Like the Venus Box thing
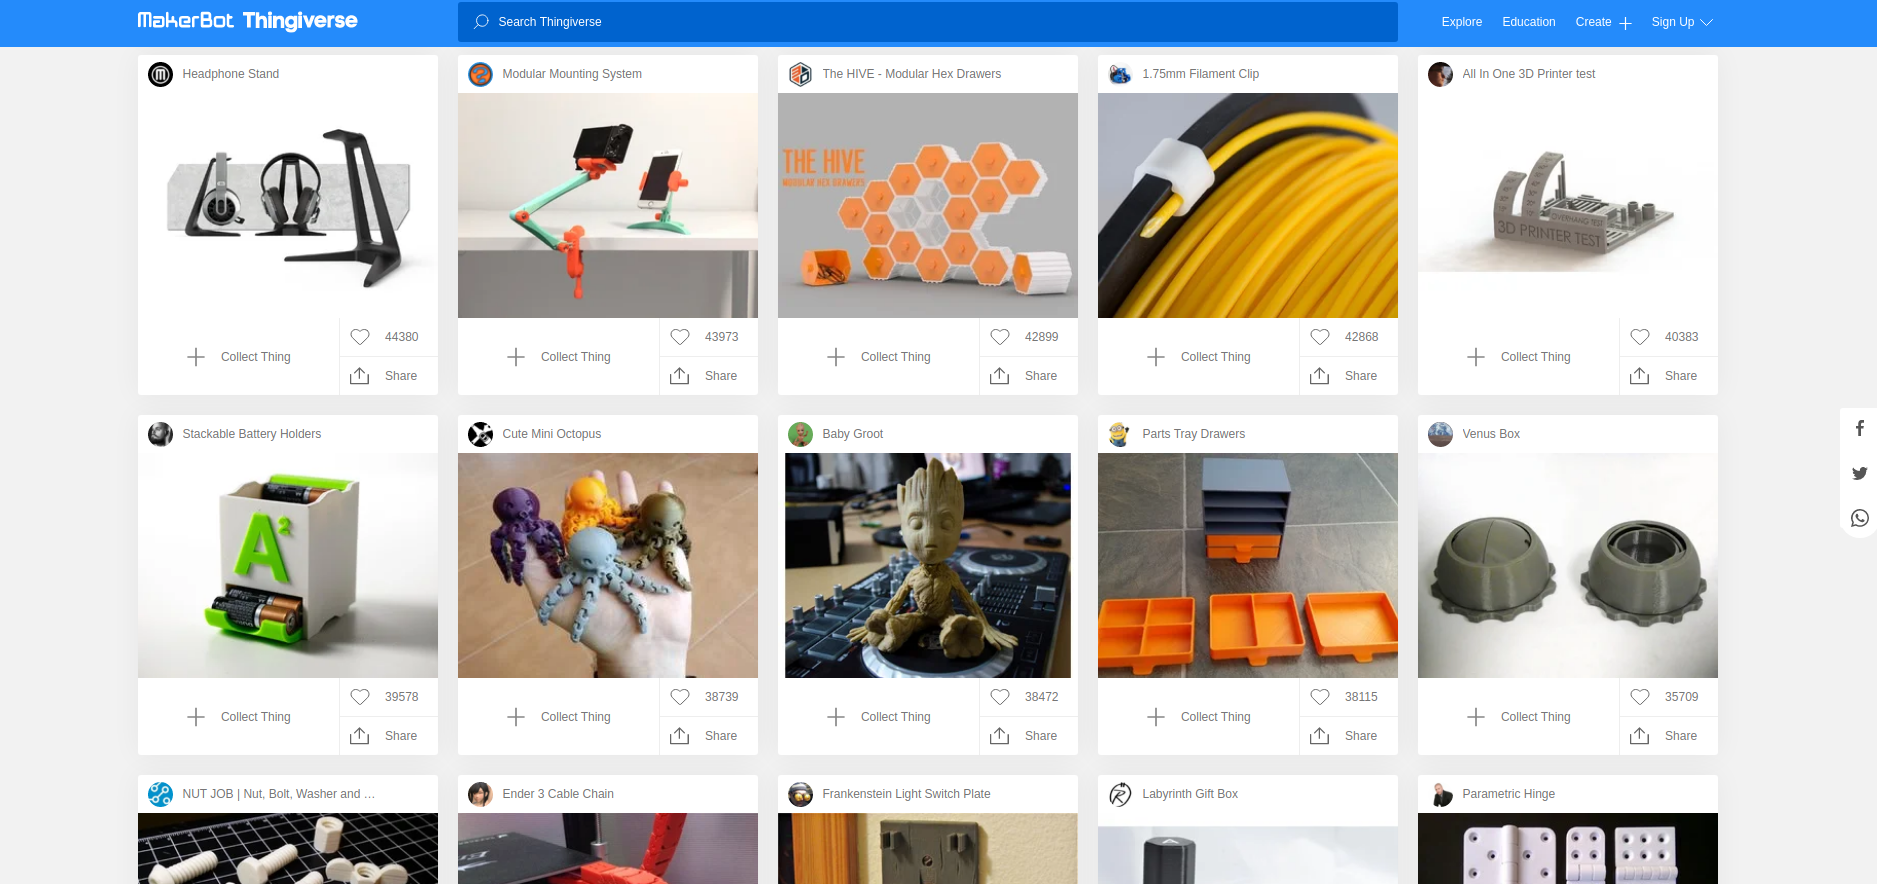1877x884 pixels. (1640, 697)
